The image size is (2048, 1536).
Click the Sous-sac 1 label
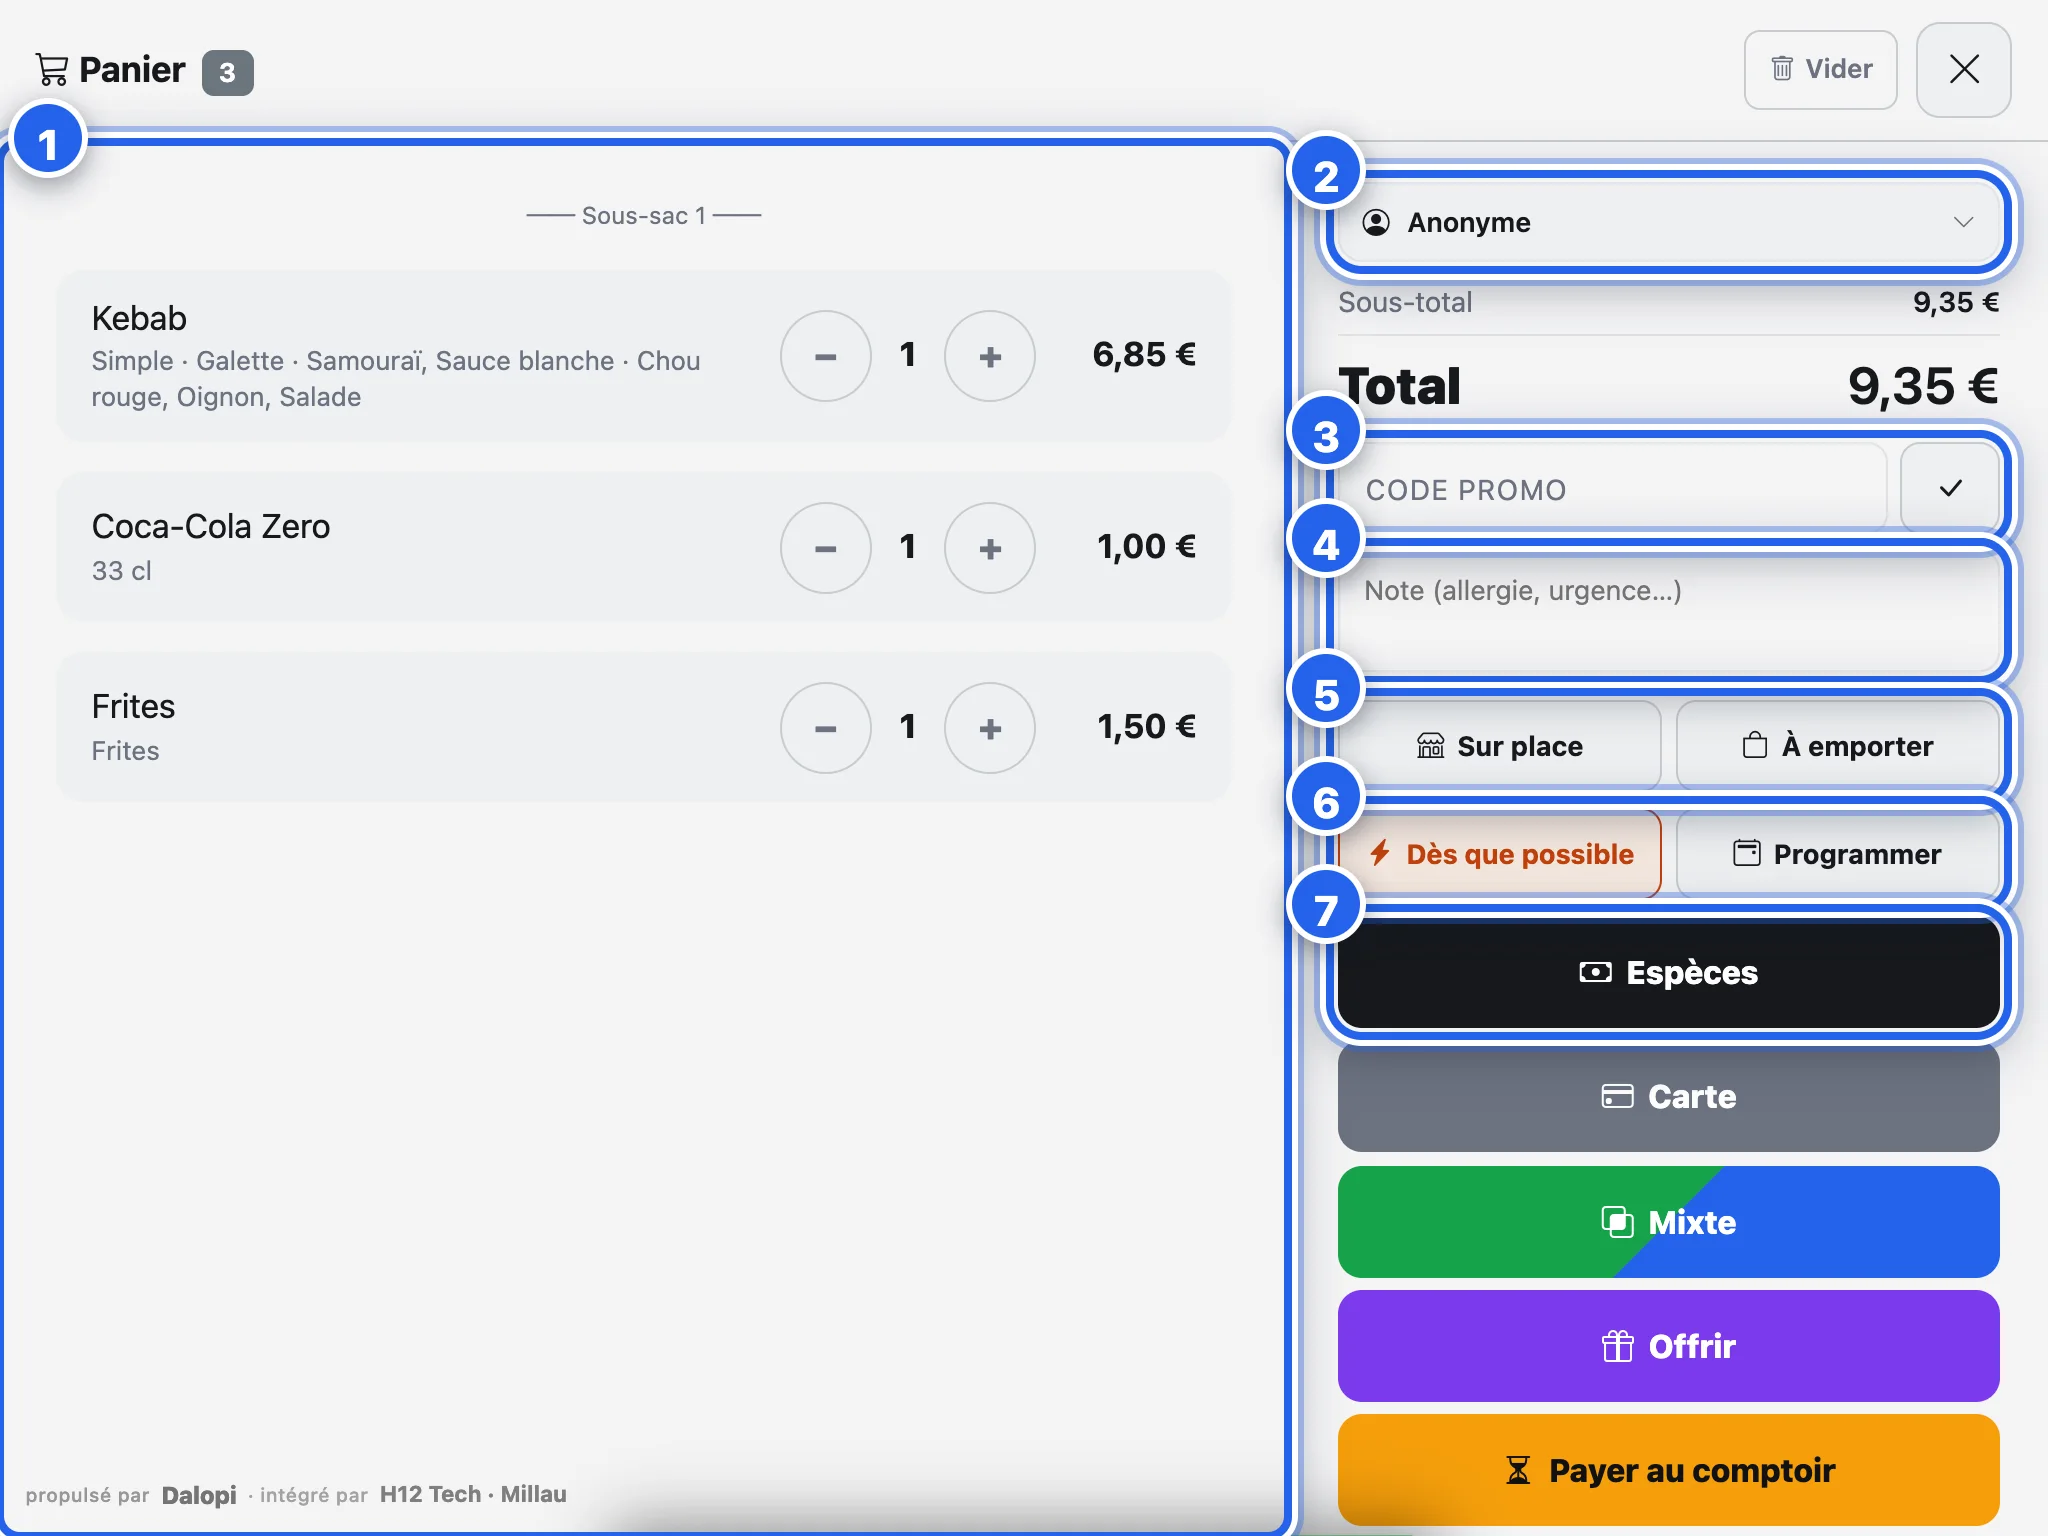point(644,215)
